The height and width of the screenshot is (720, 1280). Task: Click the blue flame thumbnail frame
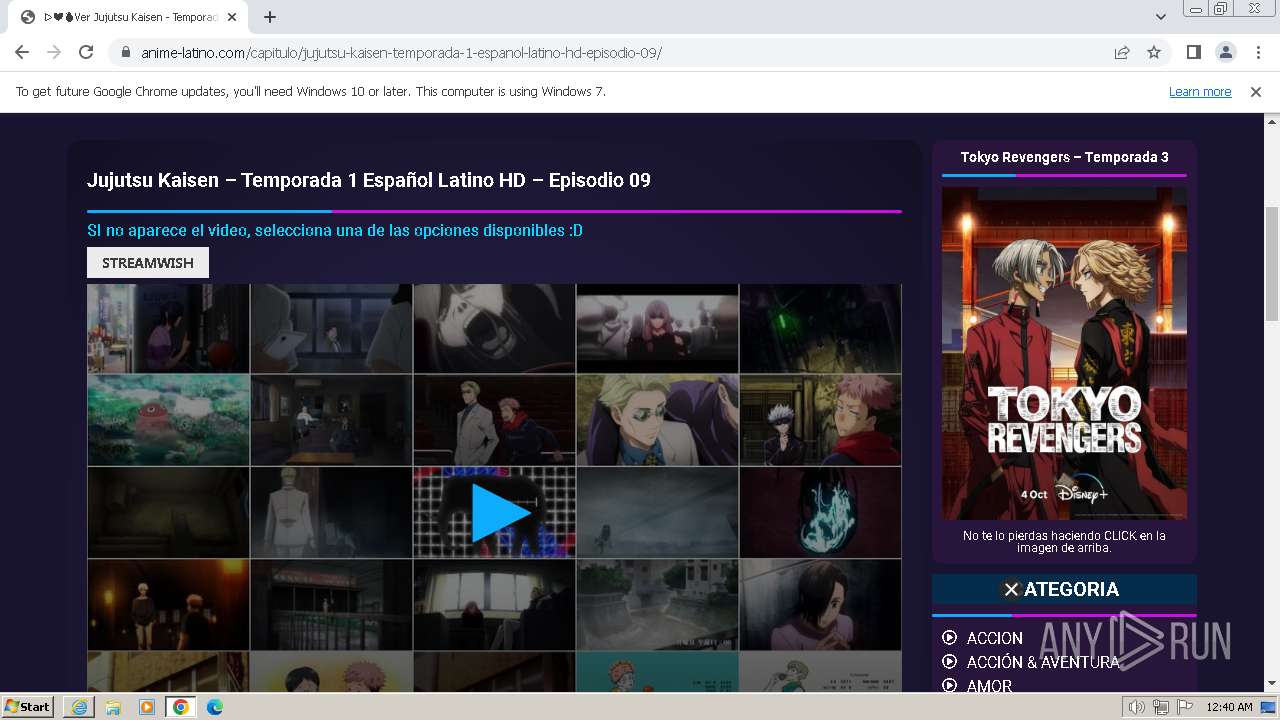820,512
